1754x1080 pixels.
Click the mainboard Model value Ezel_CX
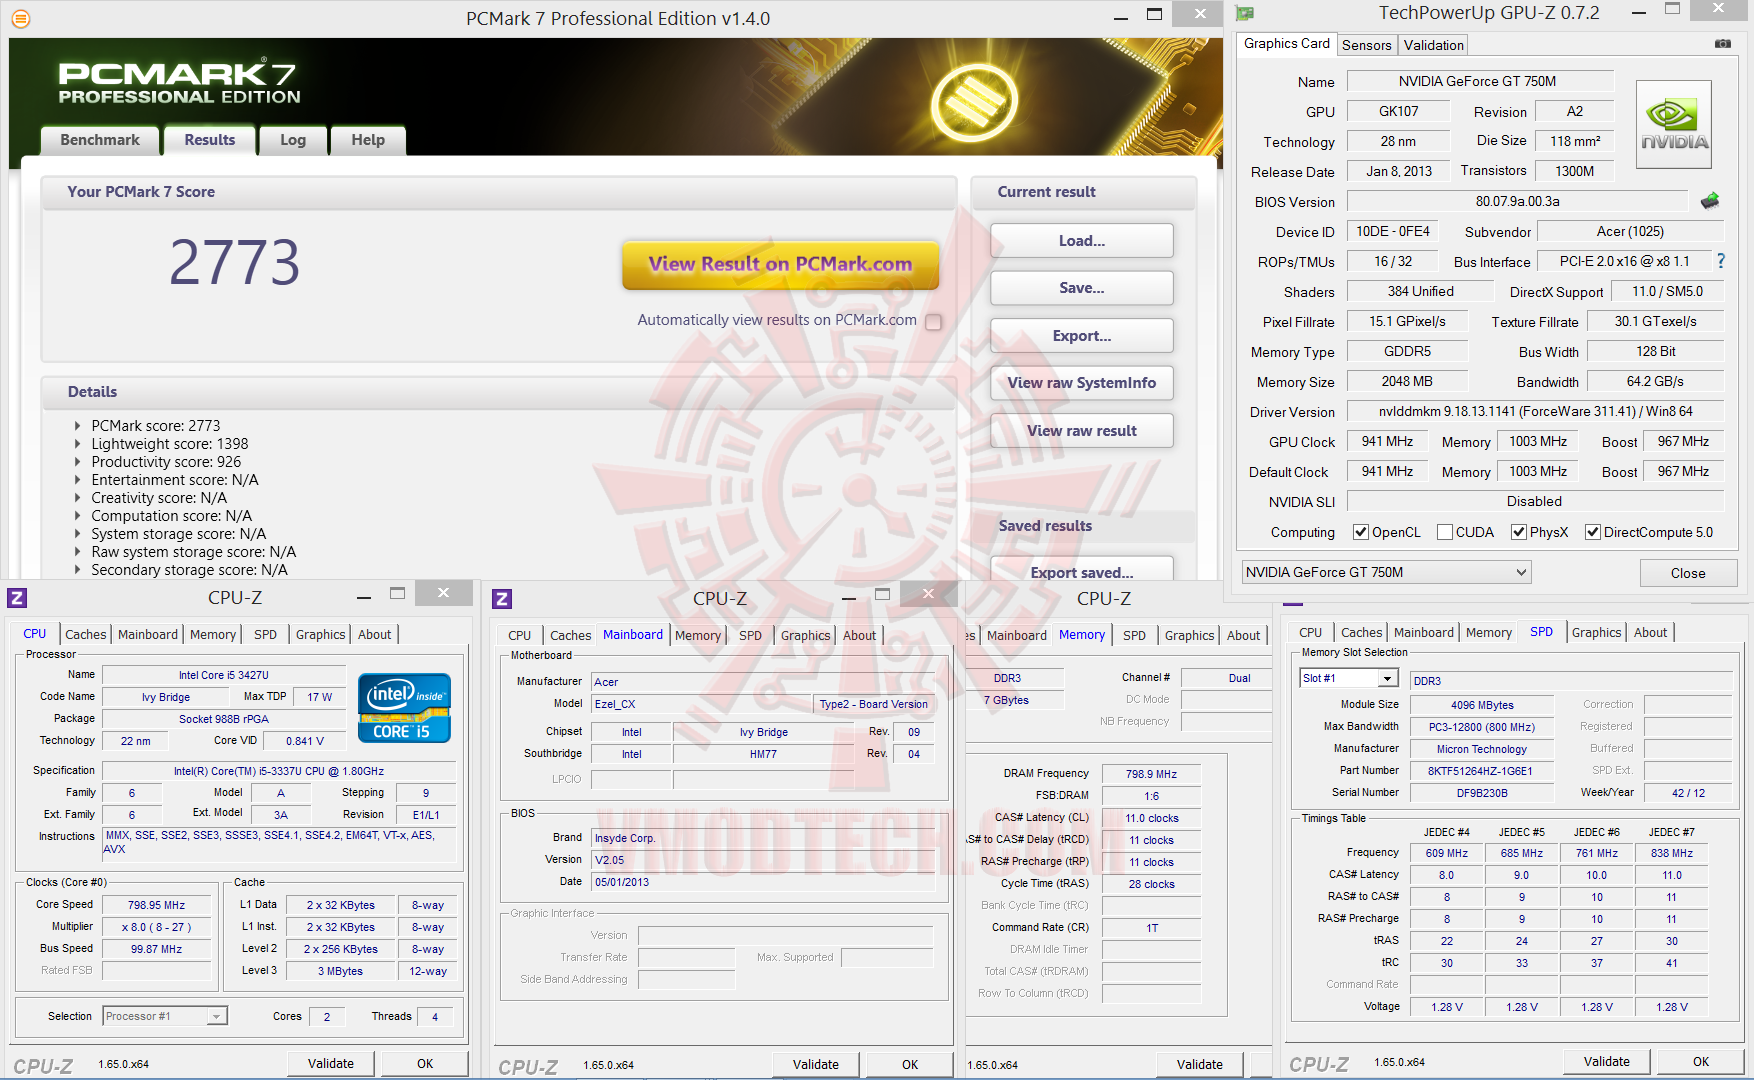click(x=700, y=704)
